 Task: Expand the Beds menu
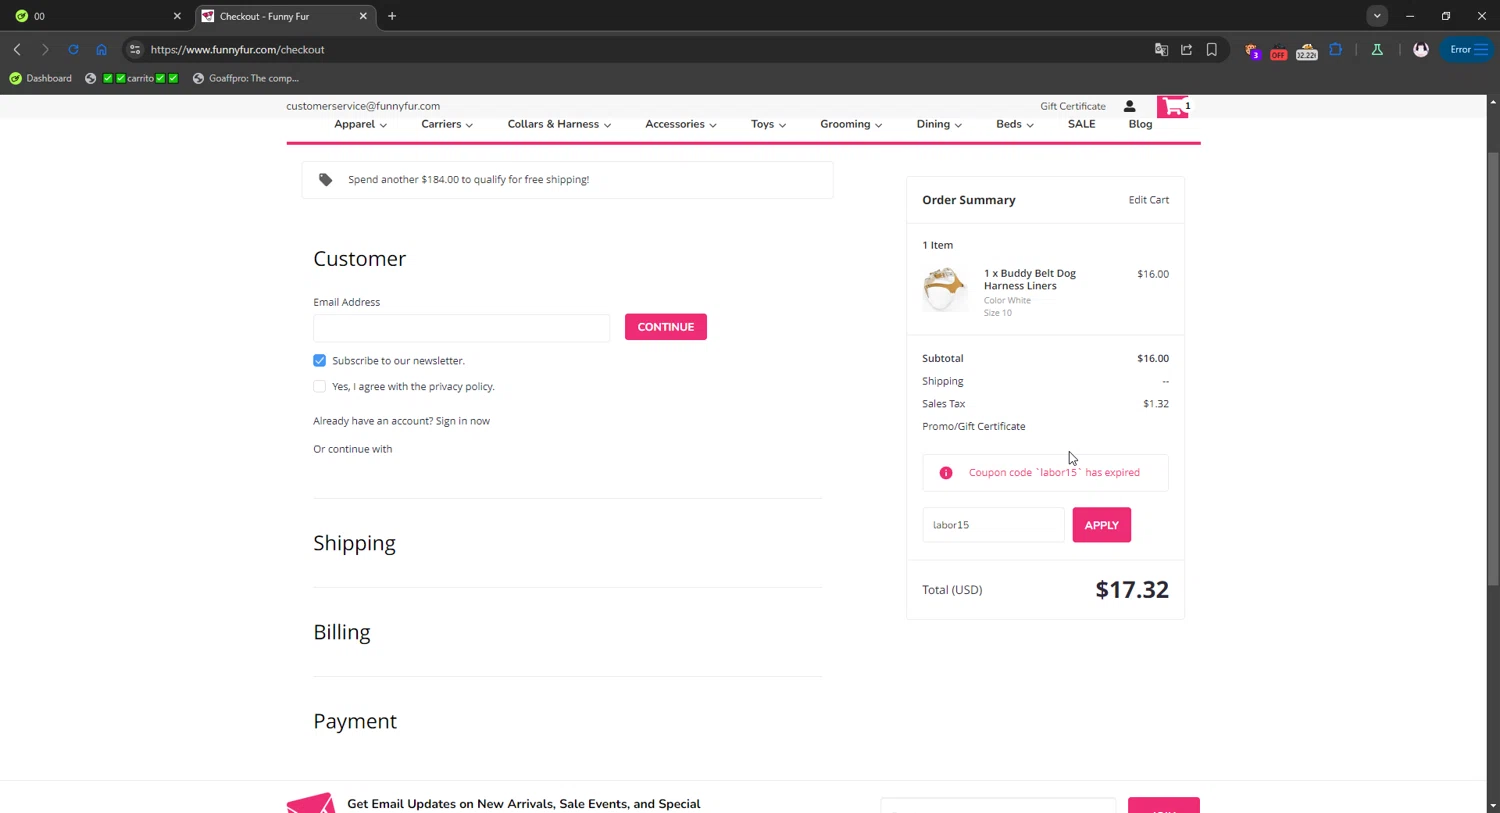click(1014, 124)
